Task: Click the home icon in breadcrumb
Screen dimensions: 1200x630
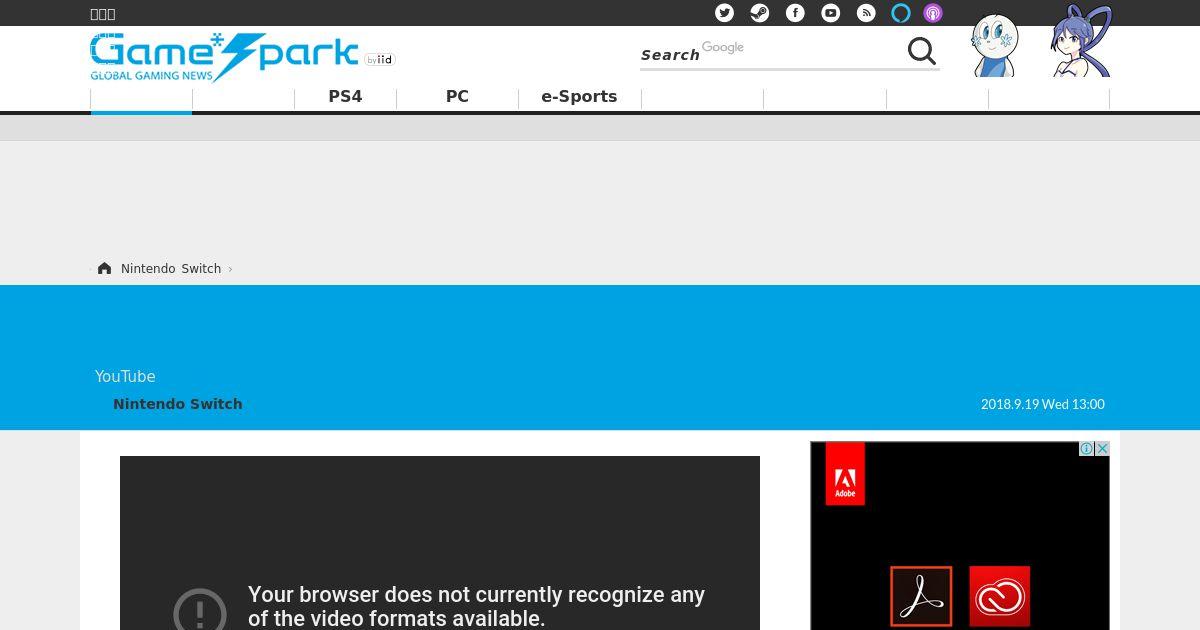Action: [104, 268]
